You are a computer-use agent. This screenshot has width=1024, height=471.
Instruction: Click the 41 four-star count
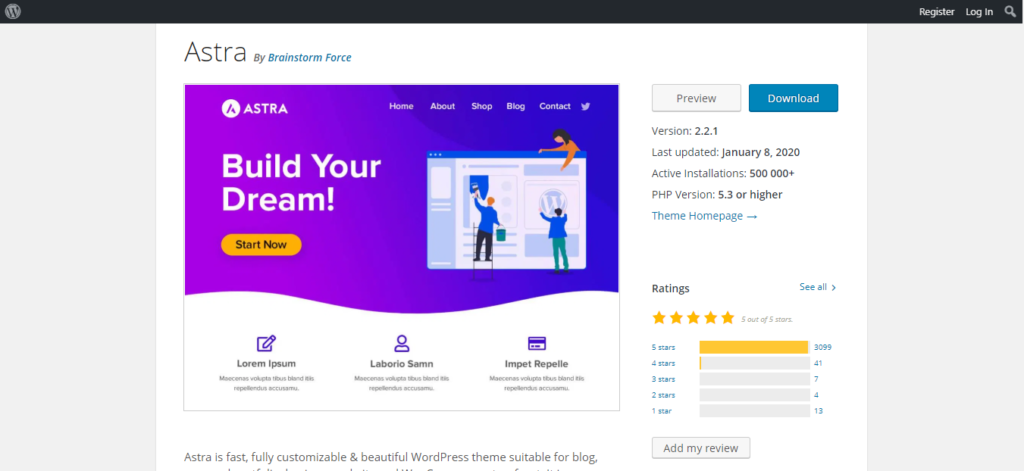point(818,363)
